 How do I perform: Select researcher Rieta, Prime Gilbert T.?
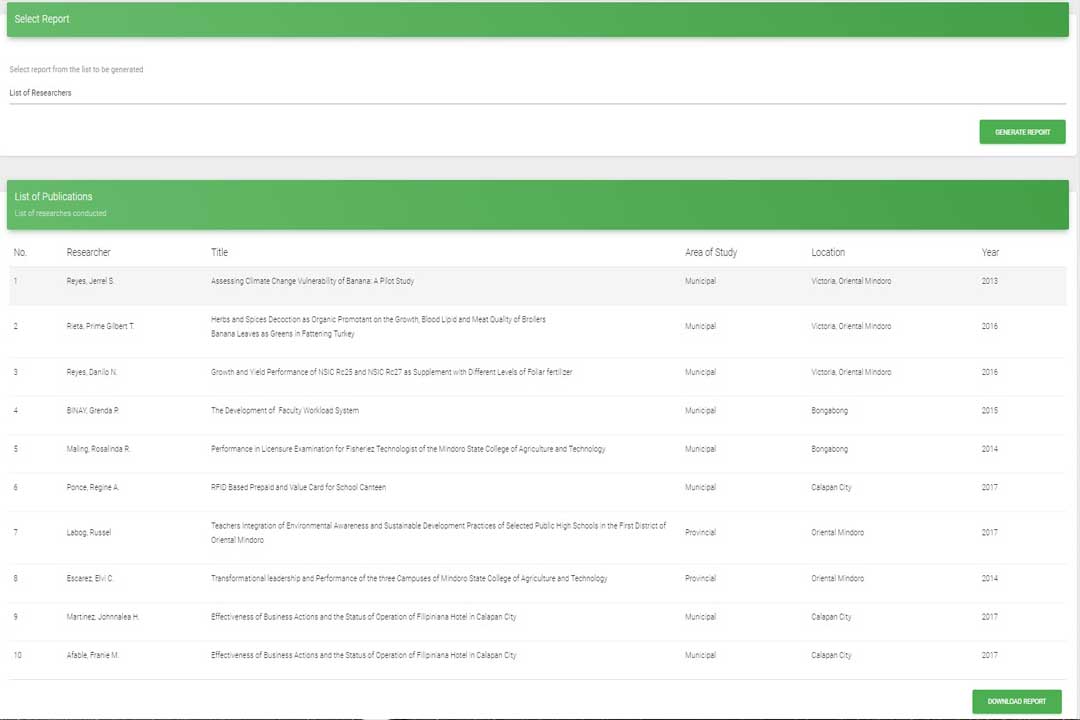(x=100, y=327)
